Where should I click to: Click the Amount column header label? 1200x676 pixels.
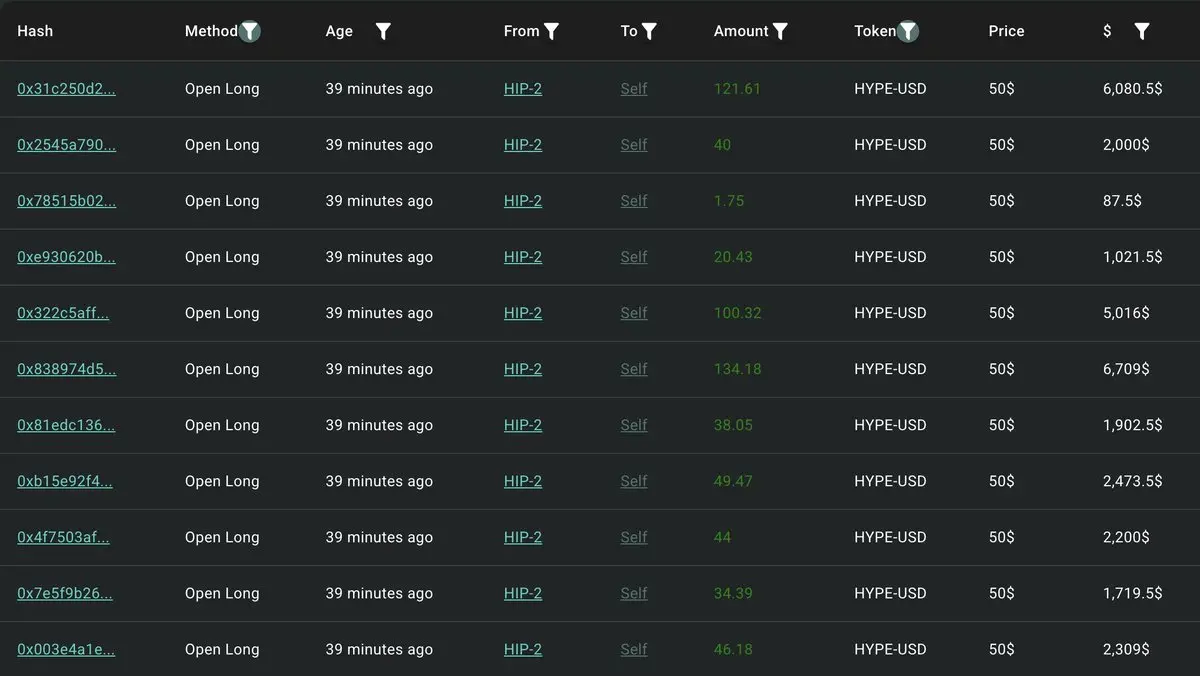click(741, 31)
